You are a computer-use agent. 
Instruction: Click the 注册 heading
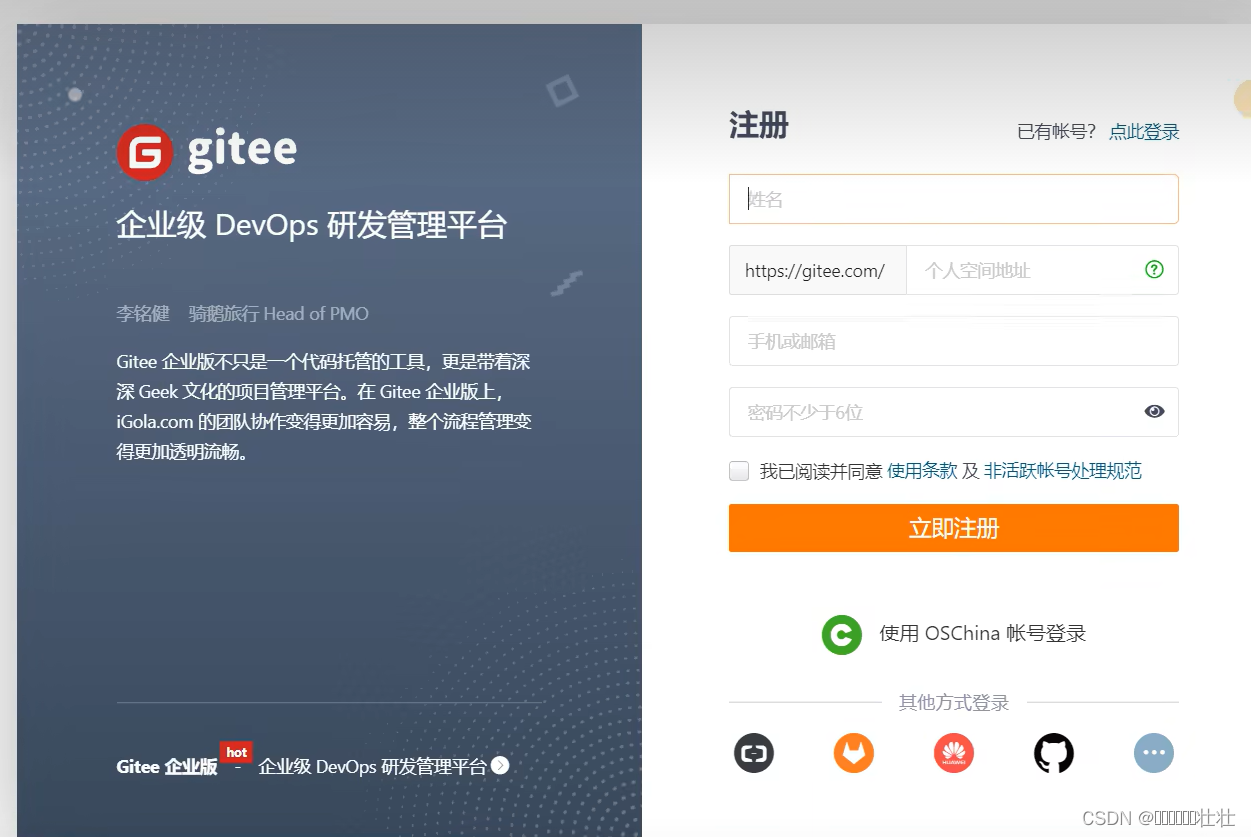759,126
